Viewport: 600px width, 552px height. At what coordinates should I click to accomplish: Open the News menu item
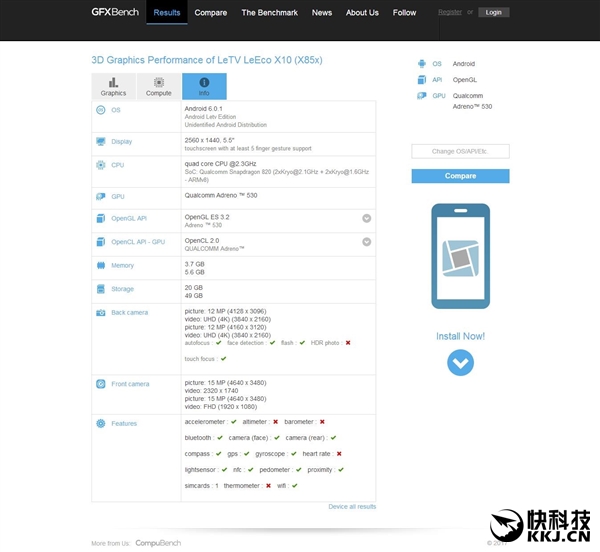coord(322,13)
